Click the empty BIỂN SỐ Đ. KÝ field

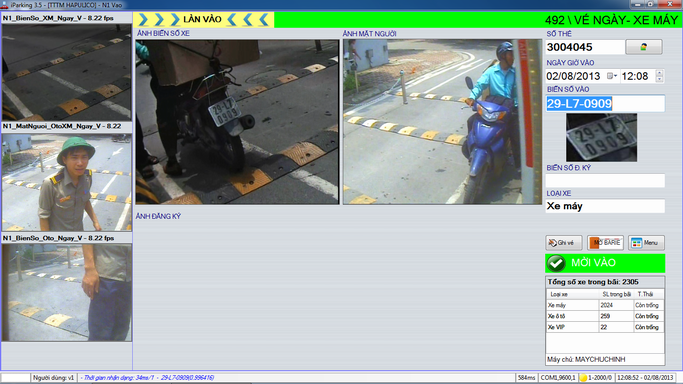point(605,181)
